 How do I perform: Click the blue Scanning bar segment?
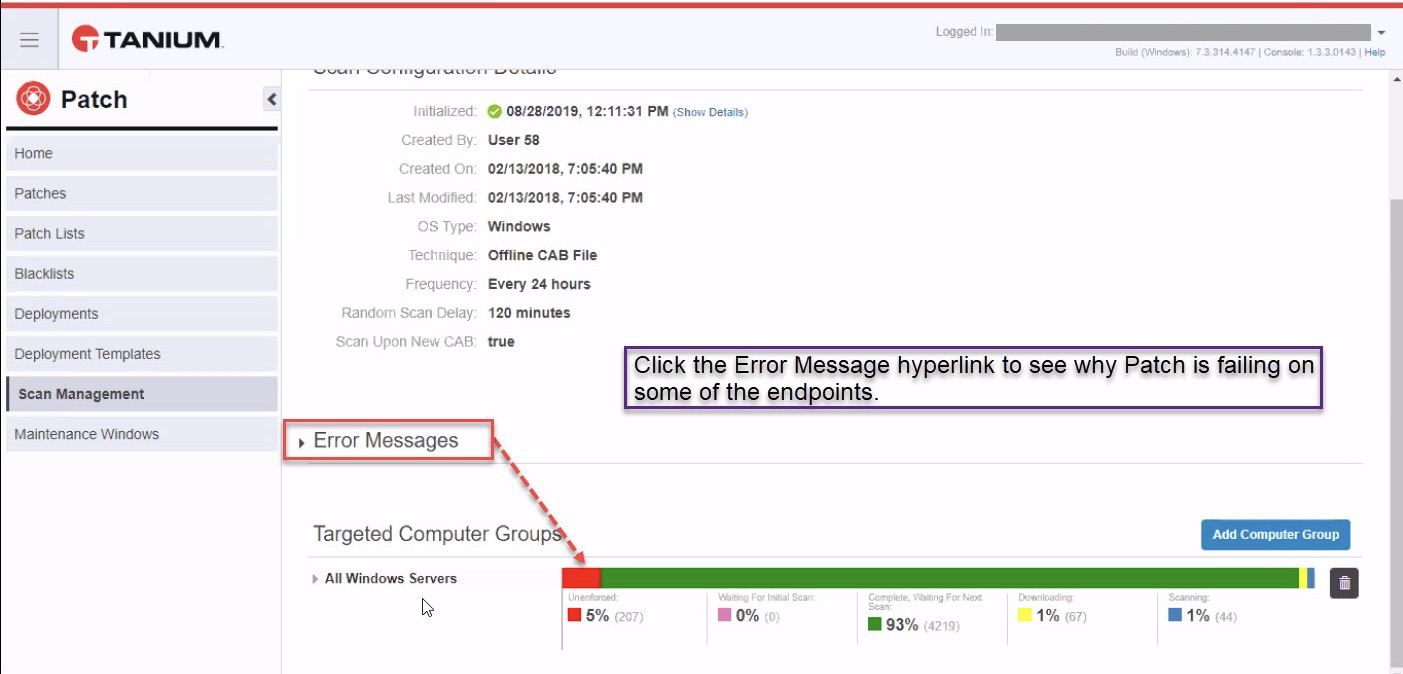(x=1311, y=578)
